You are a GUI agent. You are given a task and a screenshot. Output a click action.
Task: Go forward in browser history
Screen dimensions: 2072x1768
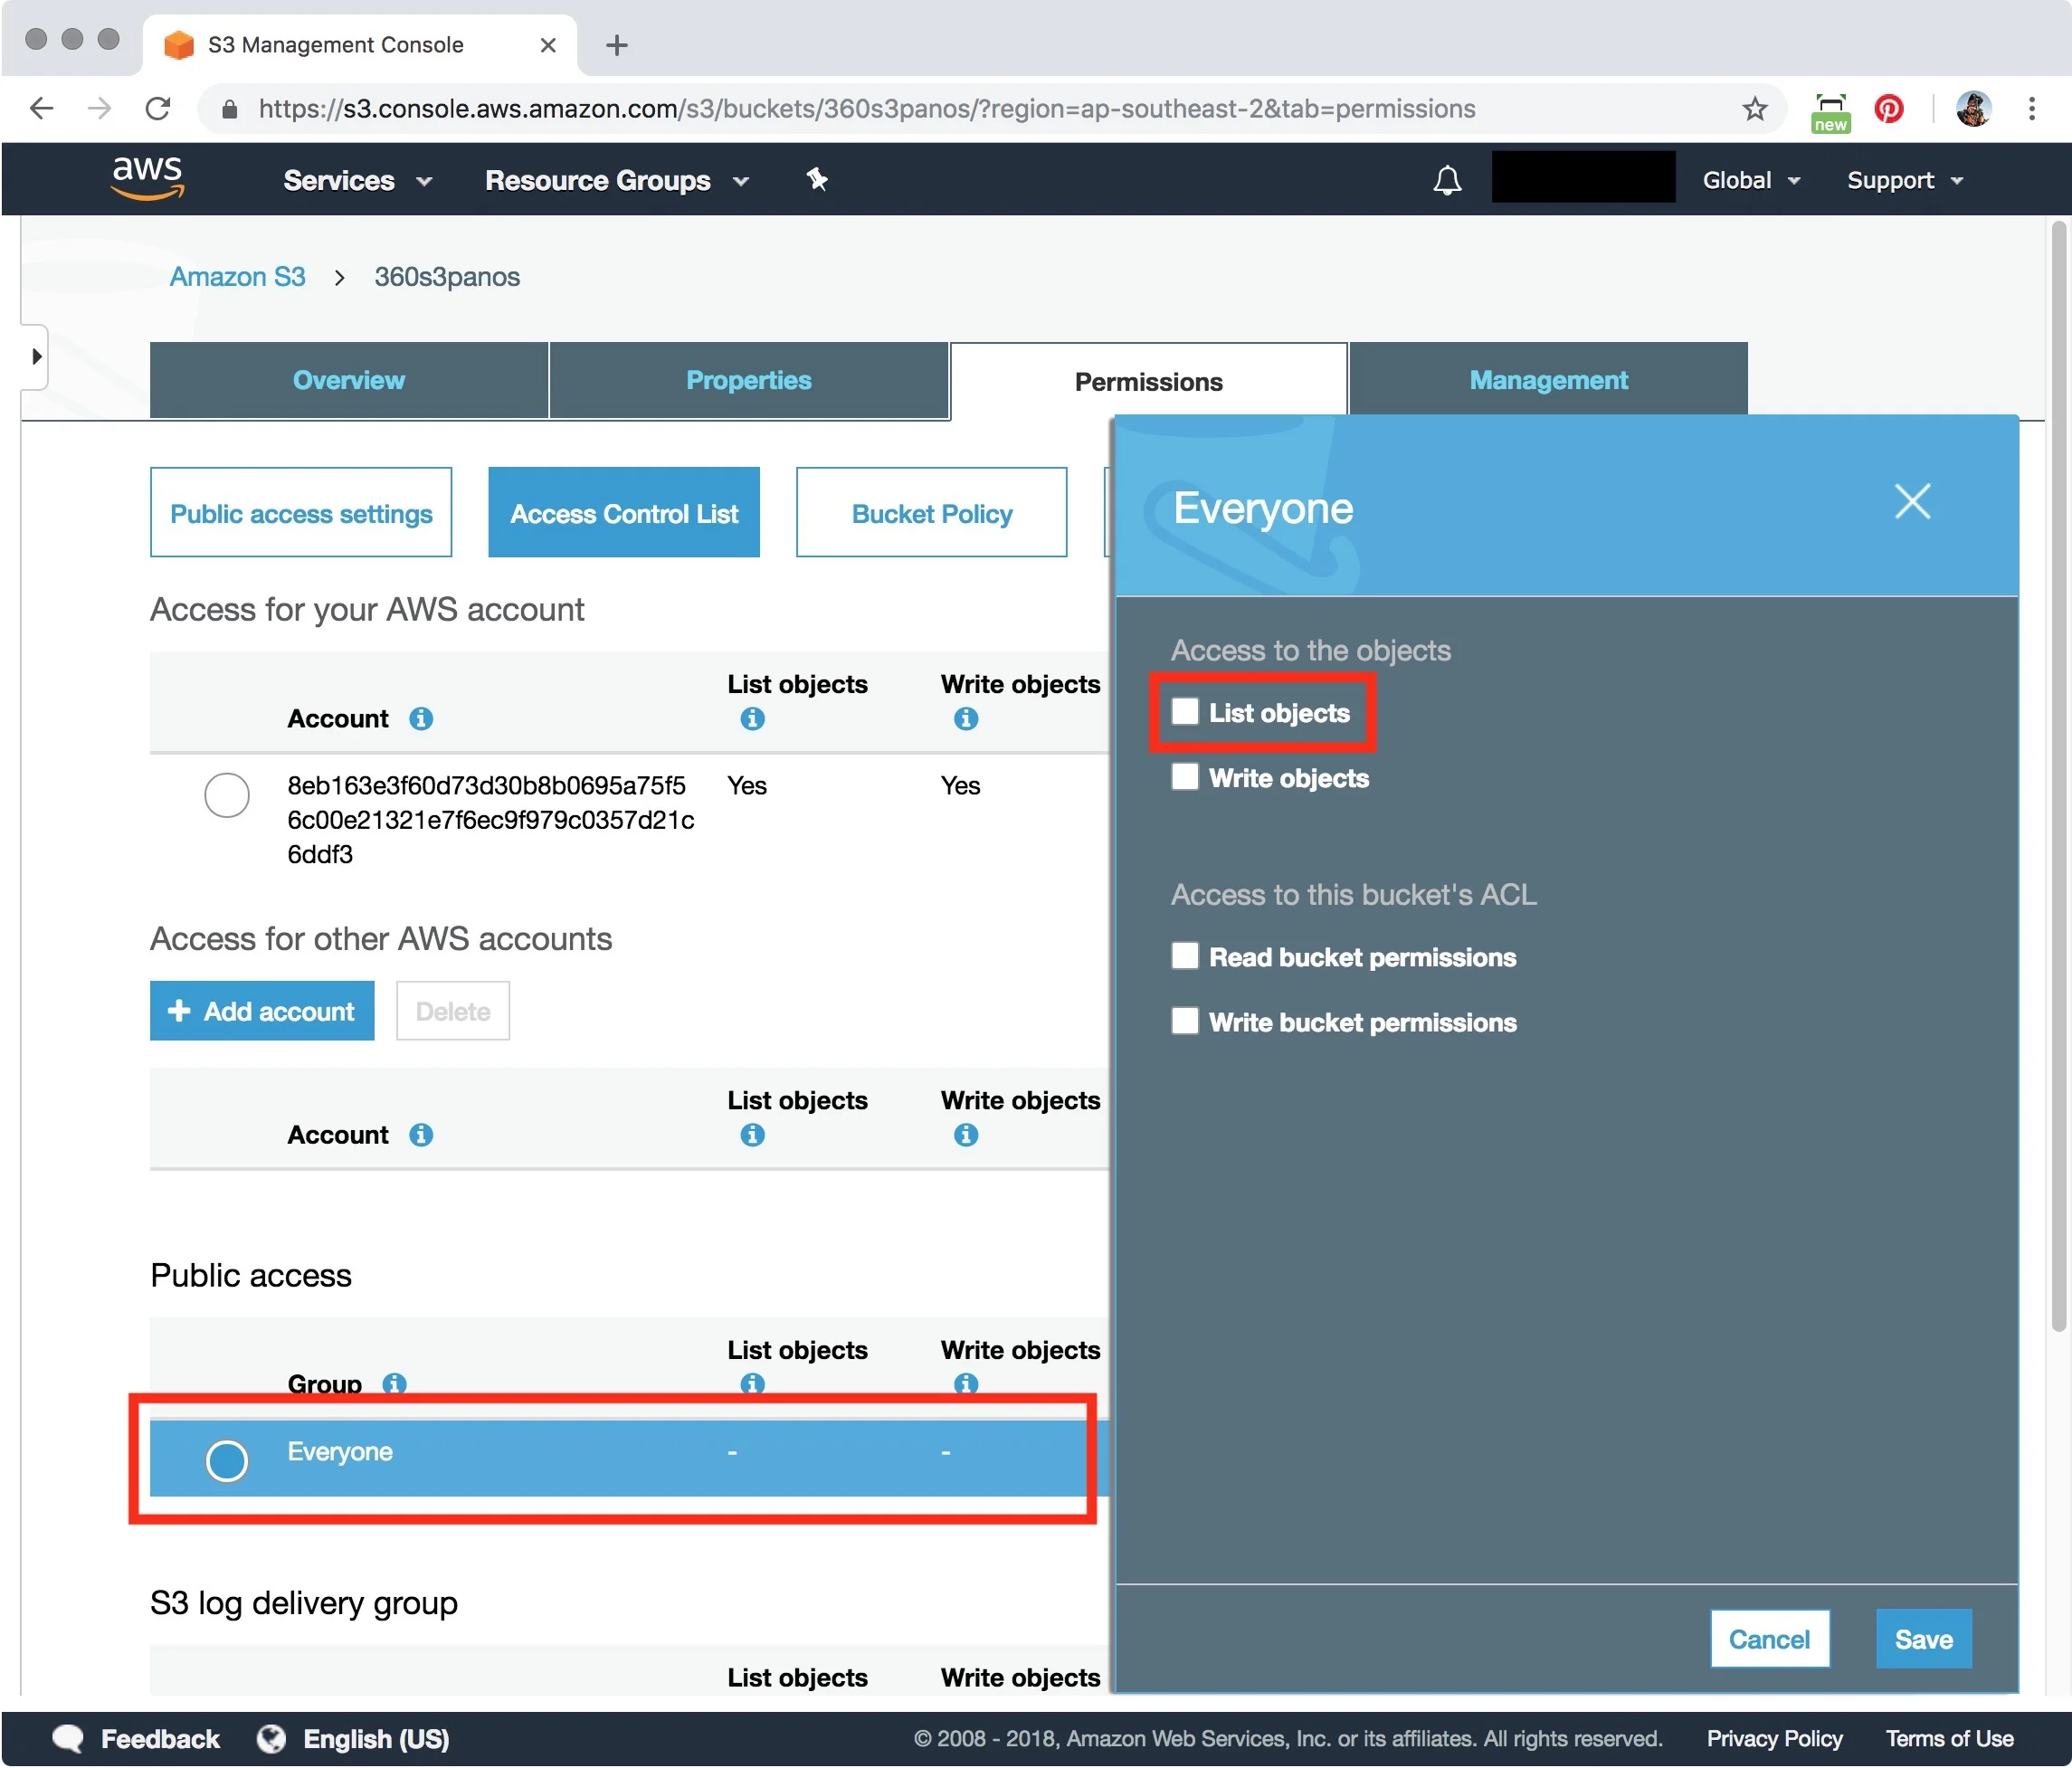(x=99, y=108)
